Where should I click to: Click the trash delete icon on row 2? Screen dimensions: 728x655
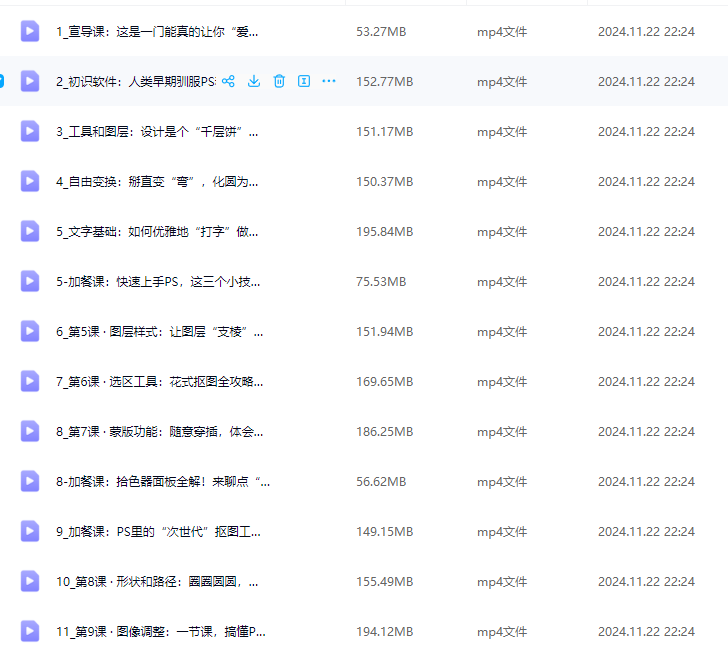tap(279, 81)
